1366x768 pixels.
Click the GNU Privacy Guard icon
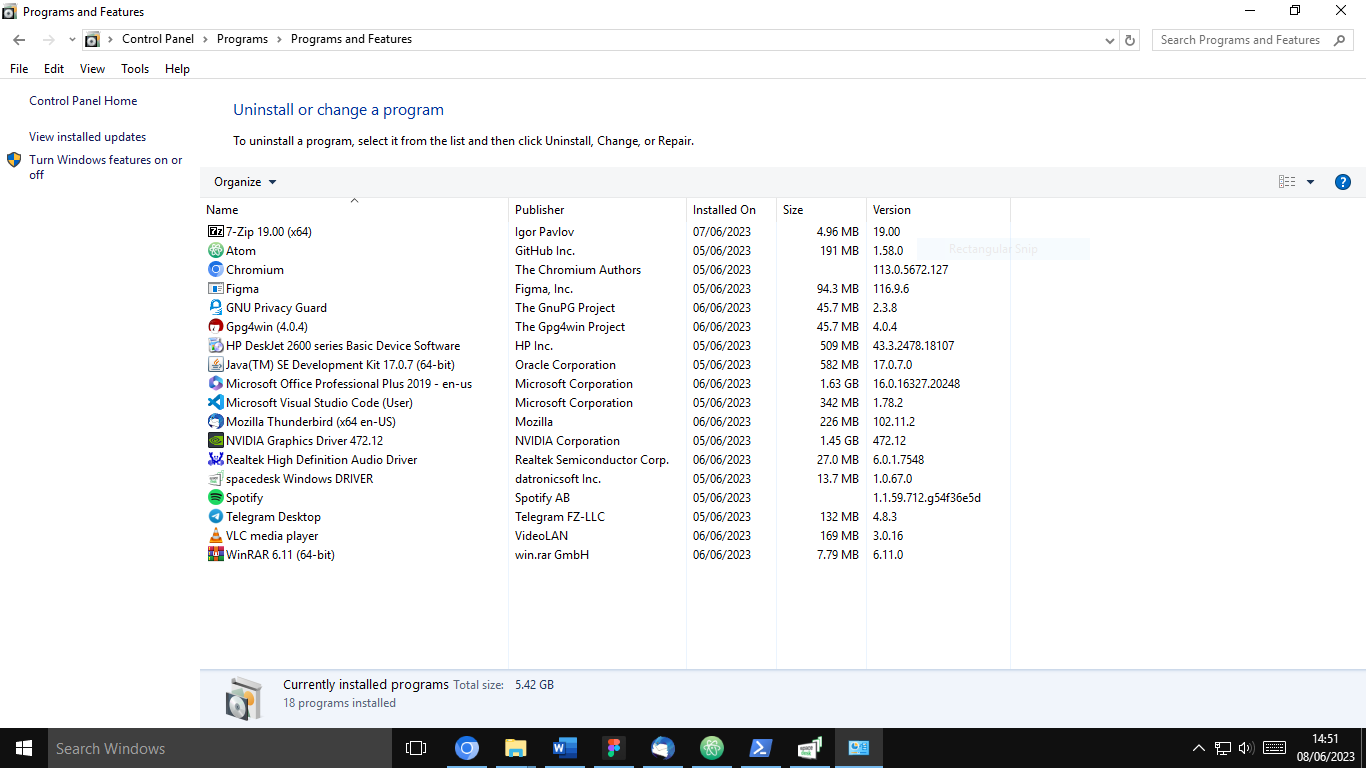215,307
